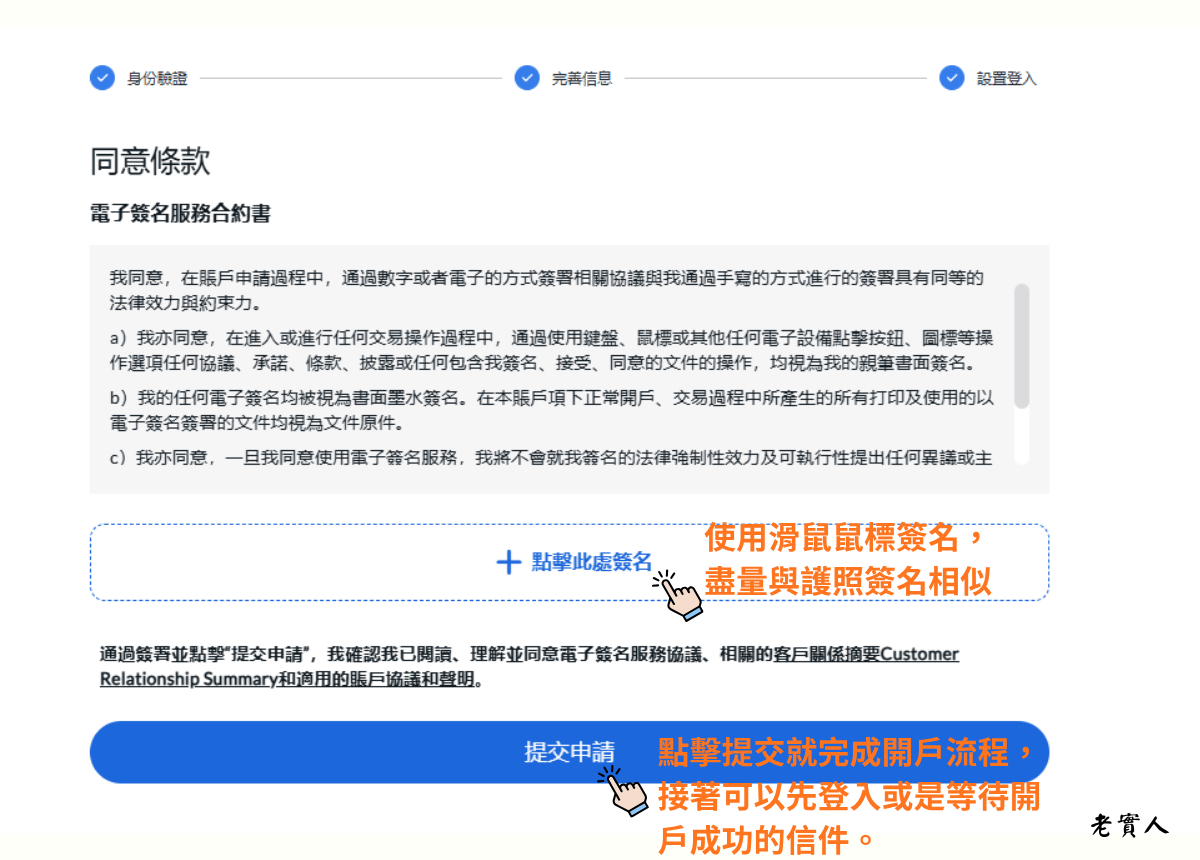Click the orange 使用滑鼠鼠標簽名 annotation text

[845, 540]
